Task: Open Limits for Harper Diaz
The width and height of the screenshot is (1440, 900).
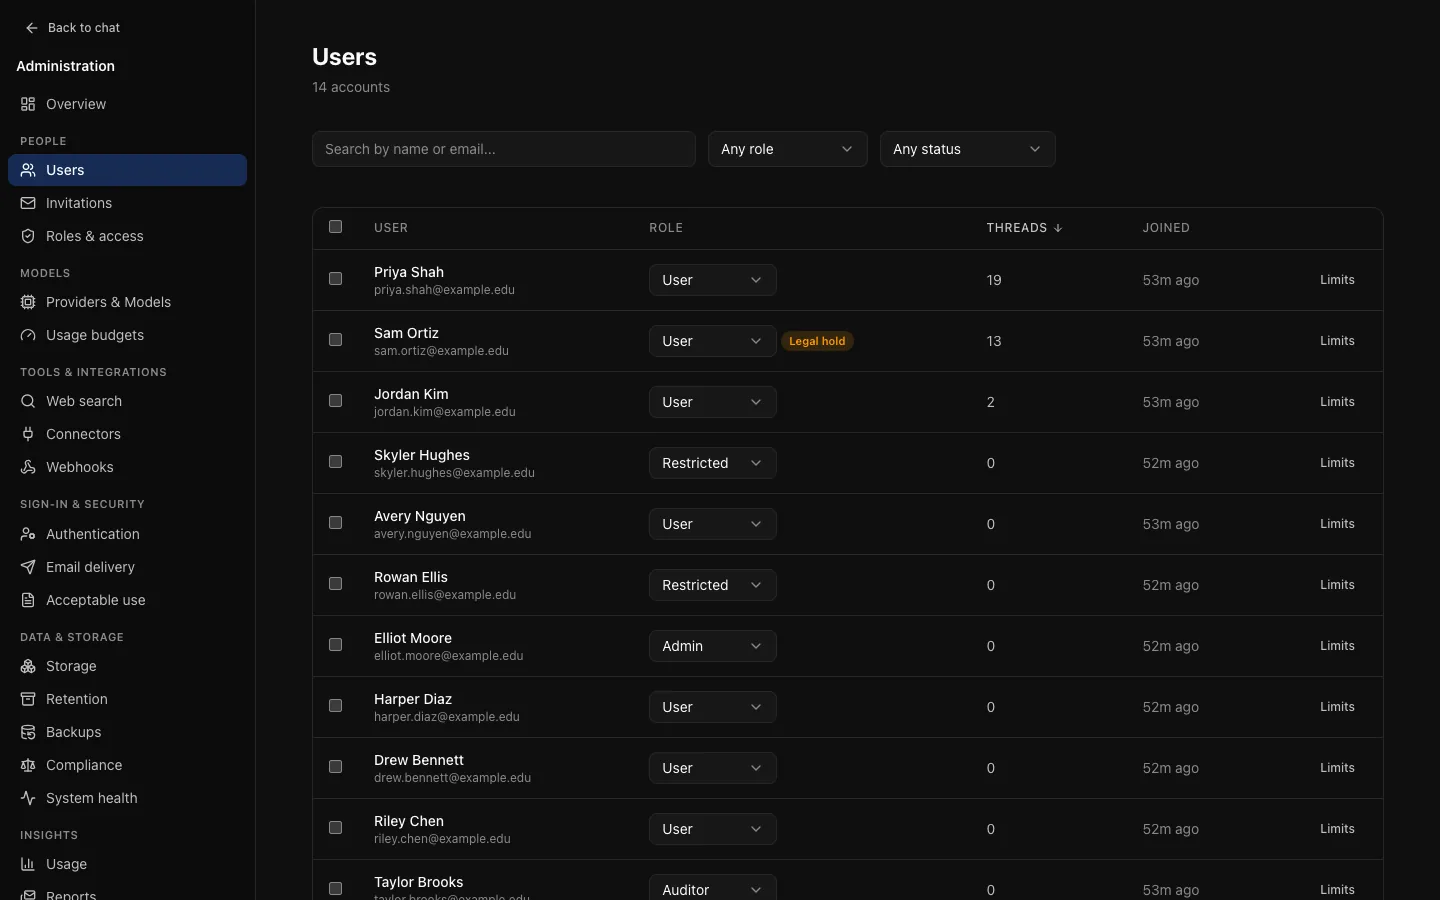Action: coord(1337,707)
